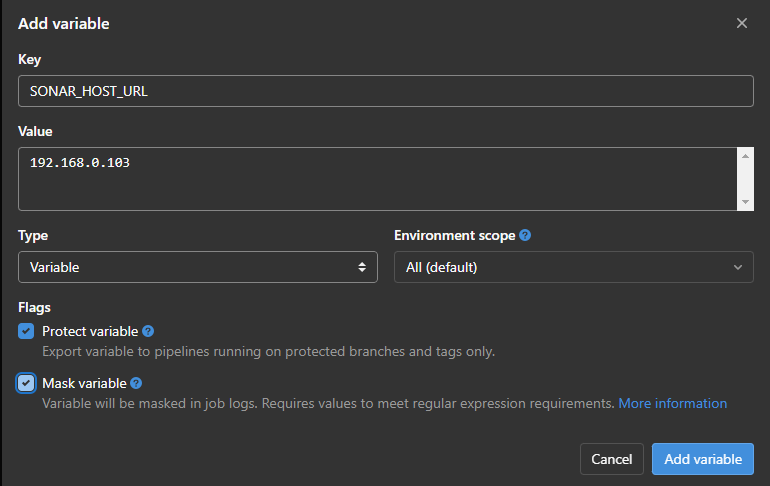
Task: Click the Value field scroll-up arrow
Action: [x=745, y=156]
